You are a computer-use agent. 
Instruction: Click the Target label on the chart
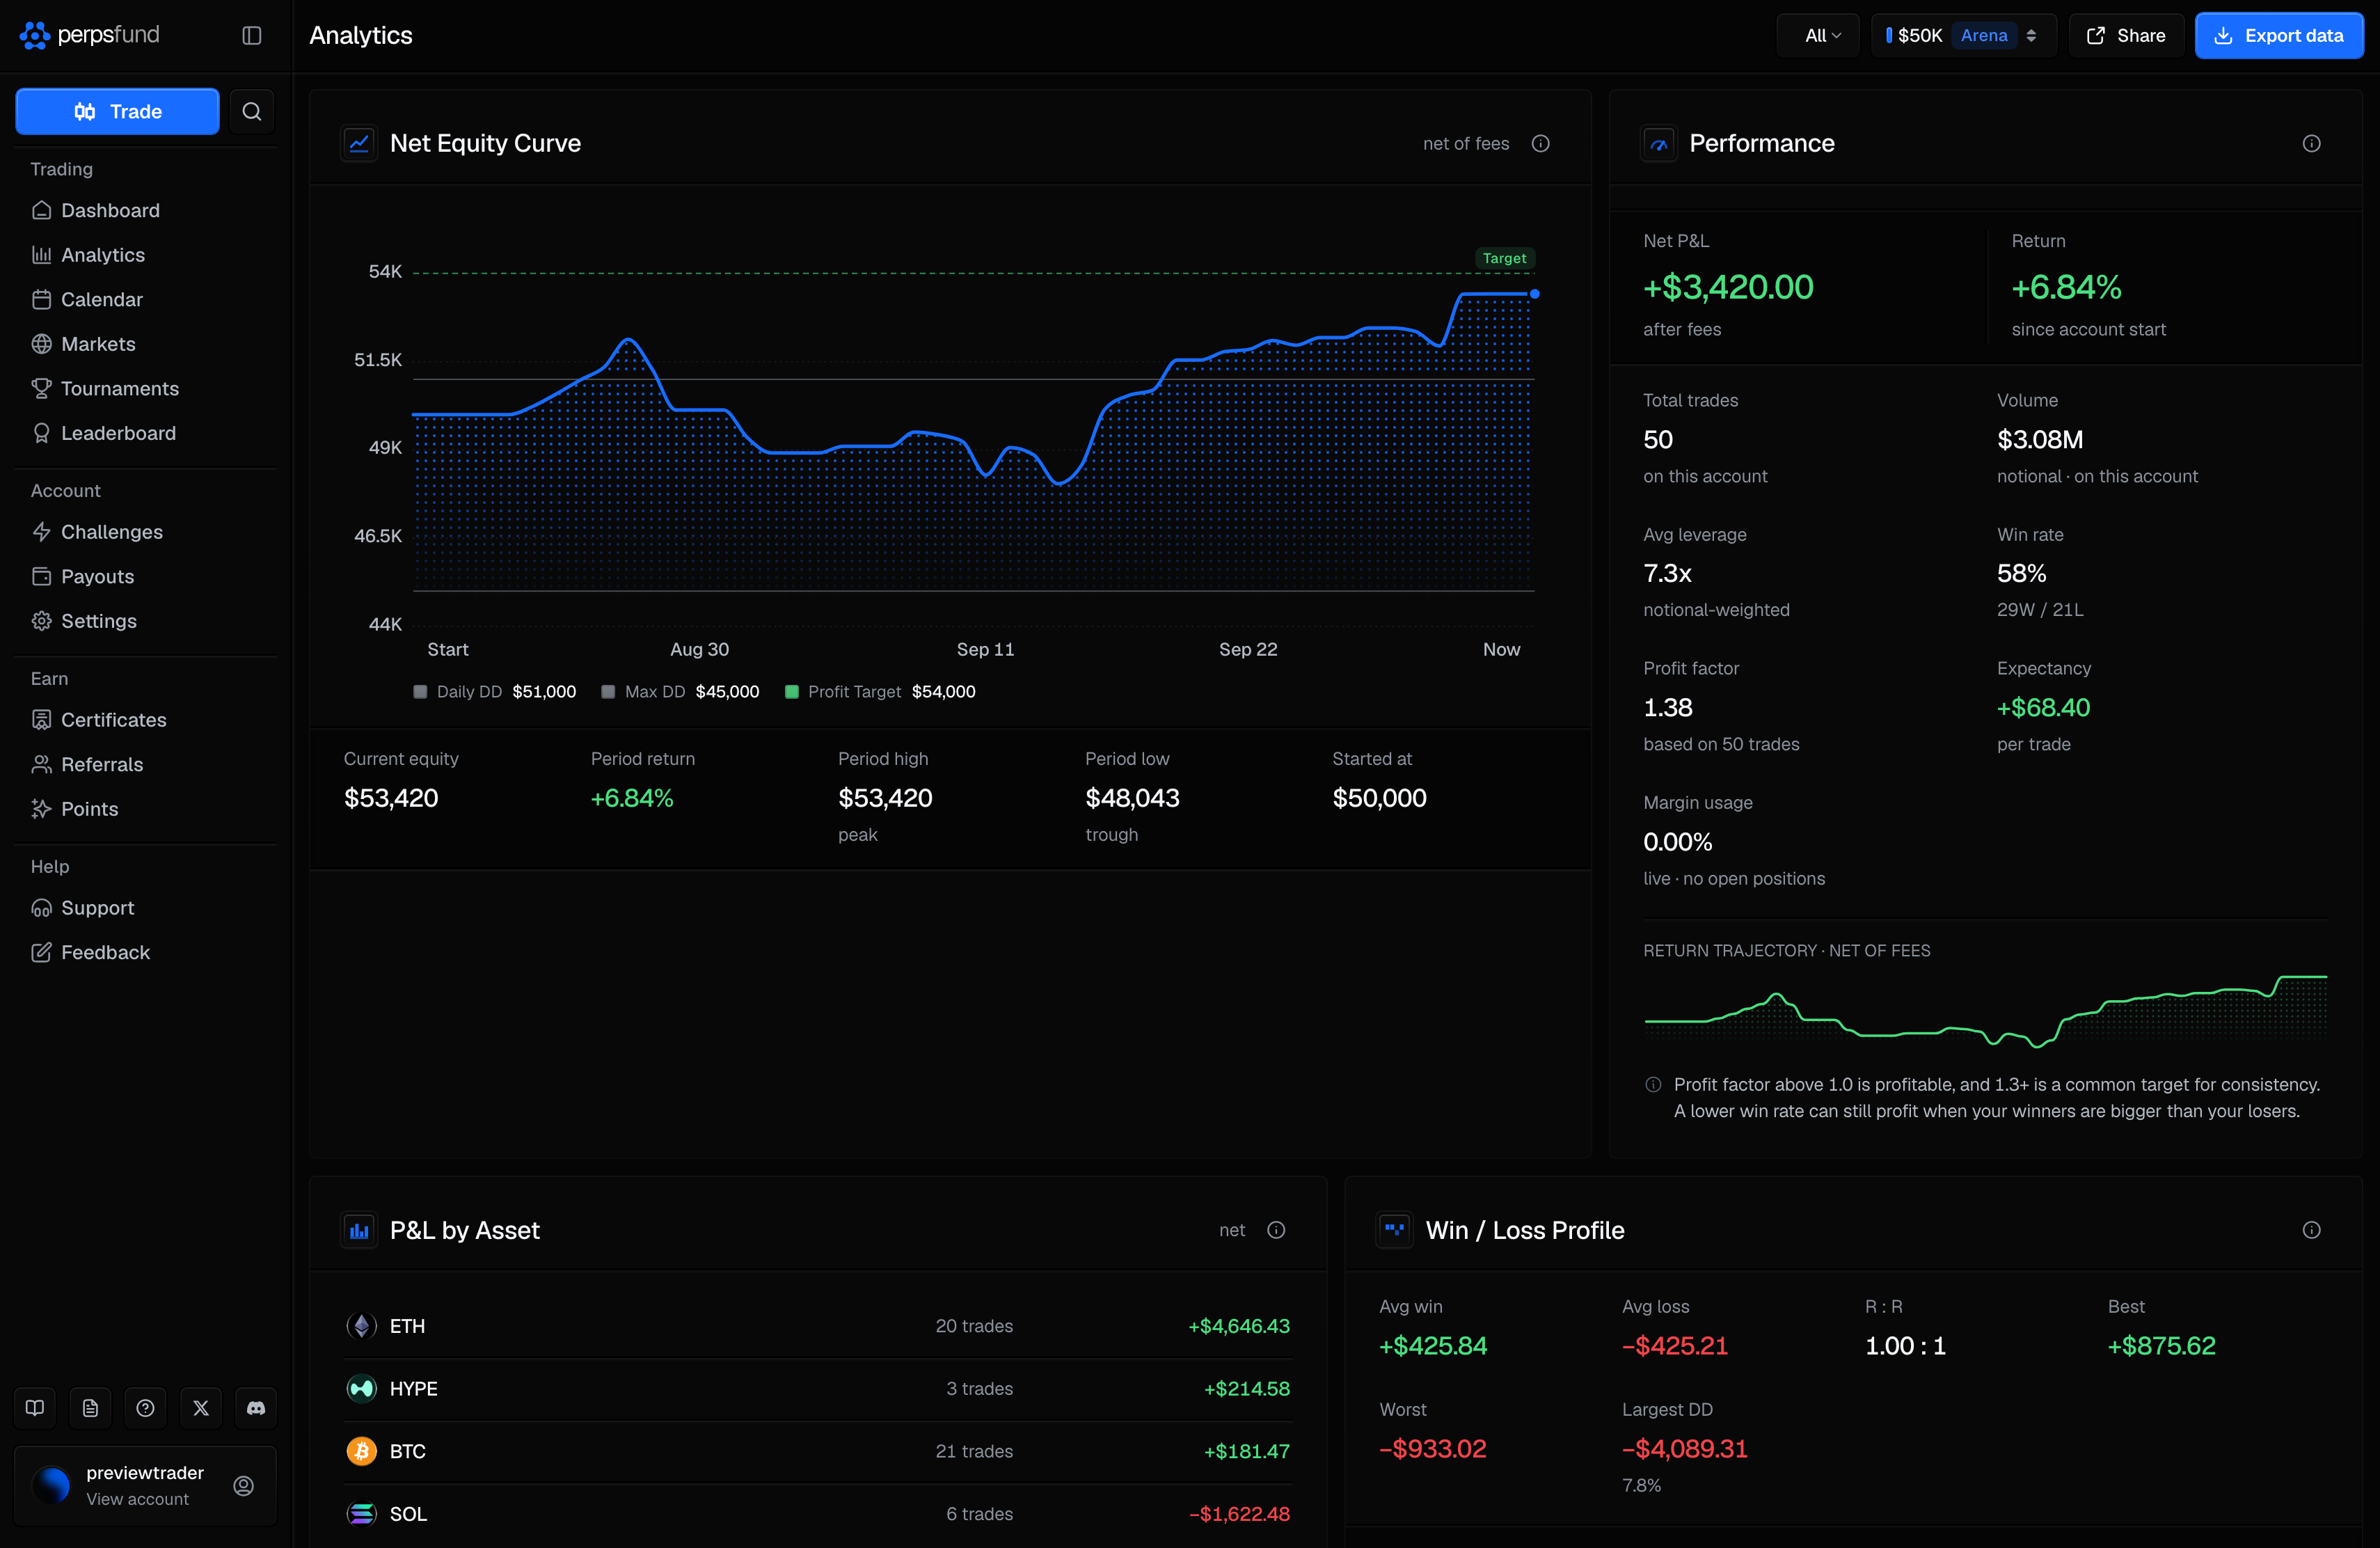coord(1504,258)
